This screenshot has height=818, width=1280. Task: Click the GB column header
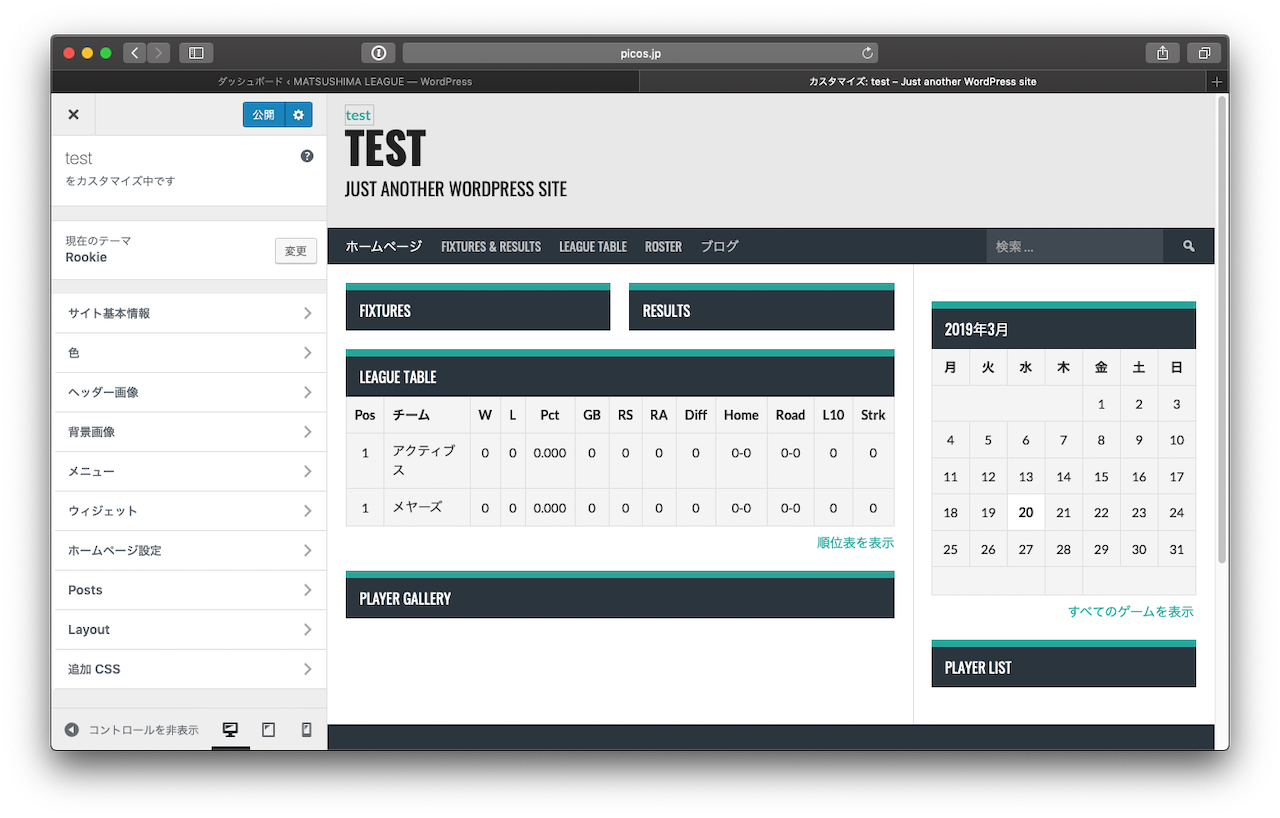click(x=592, y=415)
